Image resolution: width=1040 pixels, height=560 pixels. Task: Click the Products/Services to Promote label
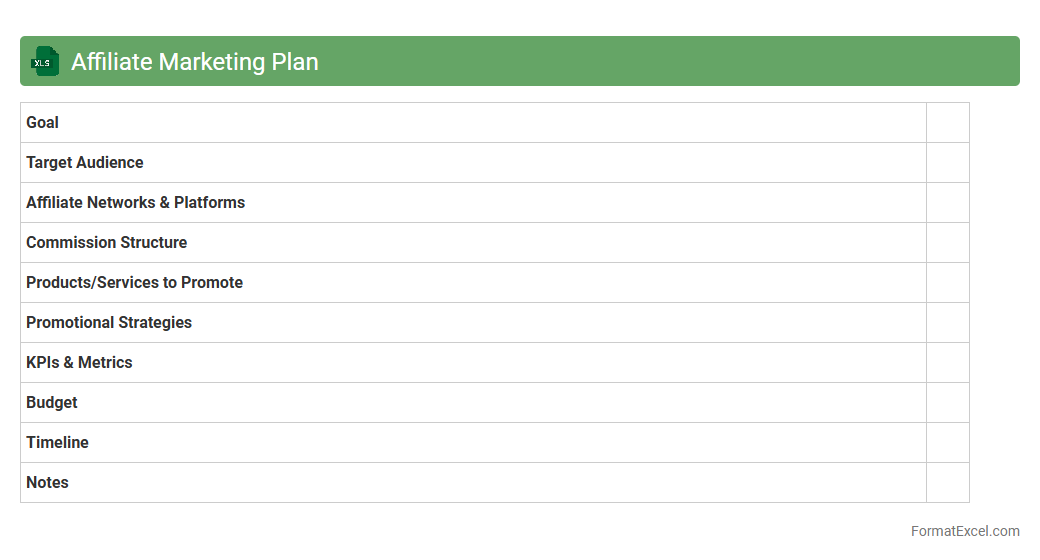[x=135, y=282]
